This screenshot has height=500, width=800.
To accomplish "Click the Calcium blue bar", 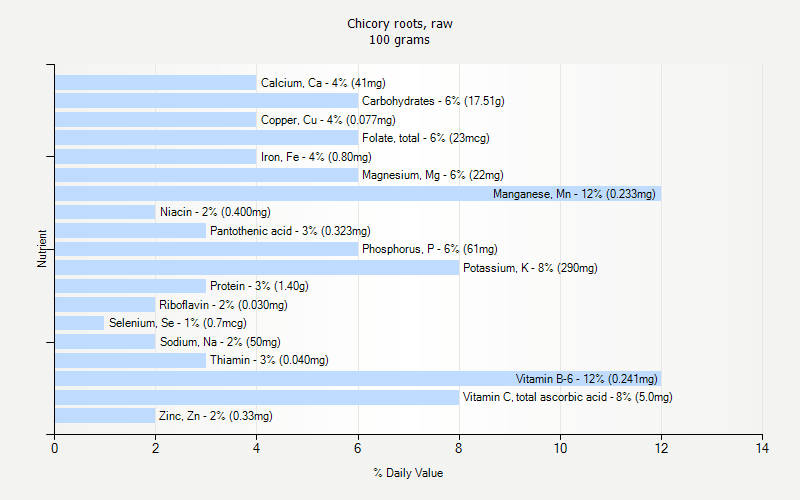I will [156, 83].
